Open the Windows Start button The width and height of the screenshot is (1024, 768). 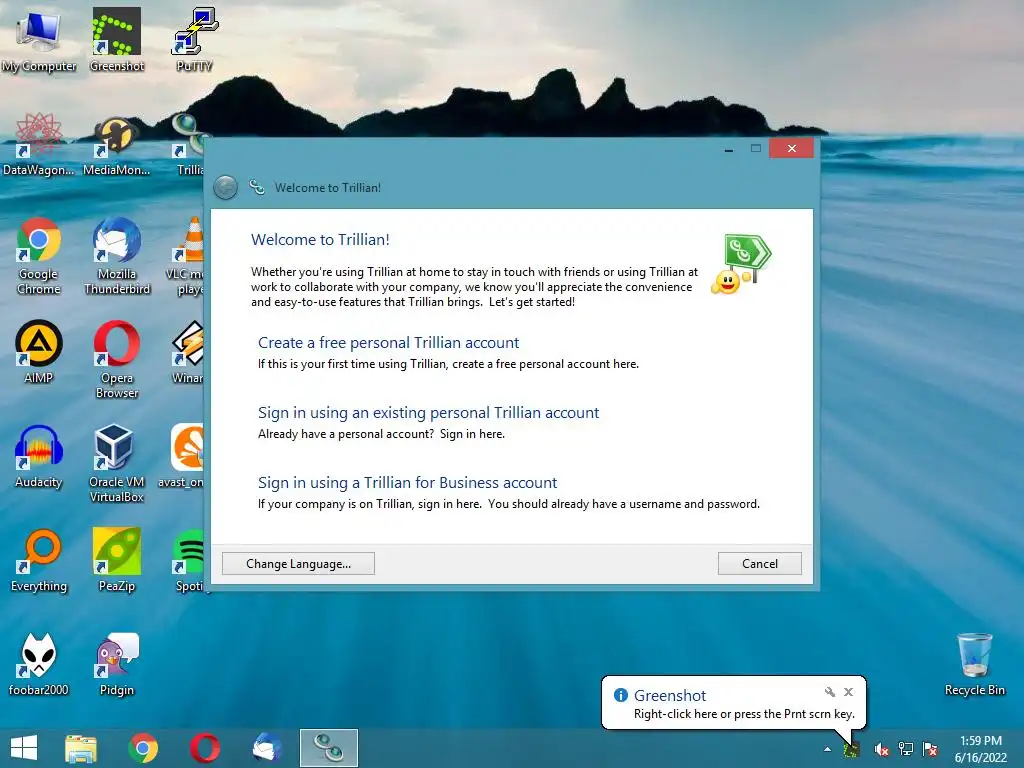[x=24, y=748]
